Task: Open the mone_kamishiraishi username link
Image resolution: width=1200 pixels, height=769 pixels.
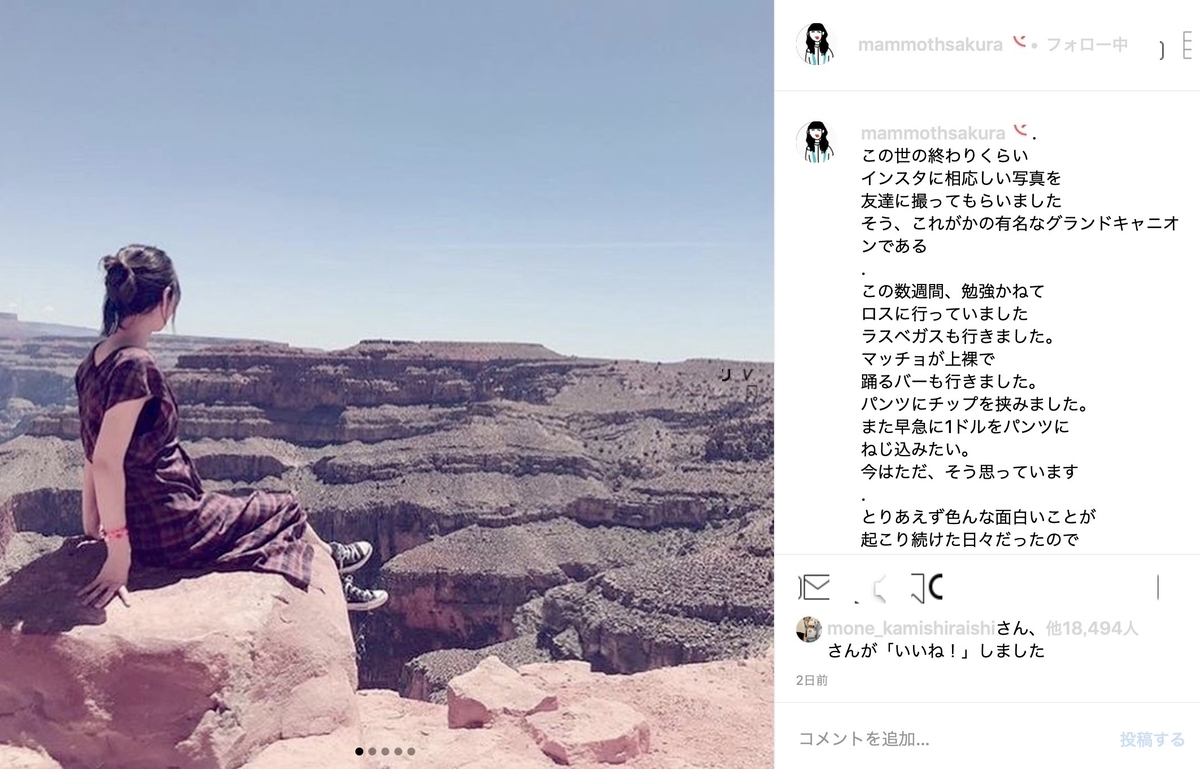Action: (911, 629)
